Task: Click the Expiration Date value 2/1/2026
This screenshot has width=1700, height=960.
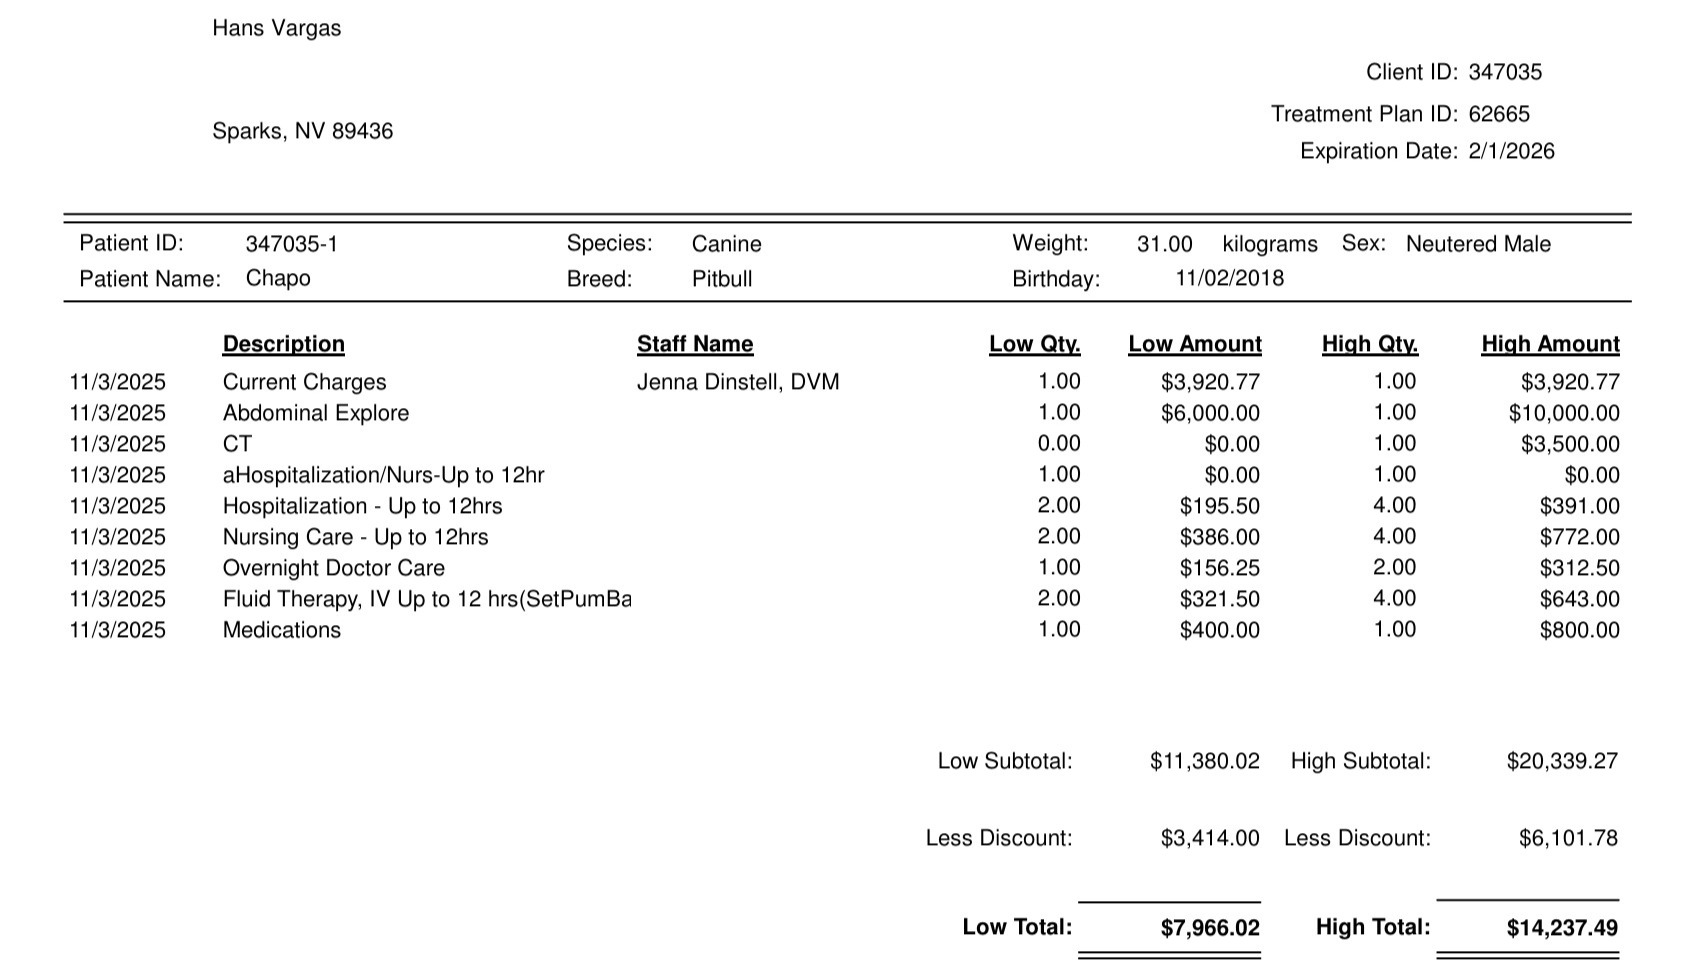Action: tap(1511, 151)
